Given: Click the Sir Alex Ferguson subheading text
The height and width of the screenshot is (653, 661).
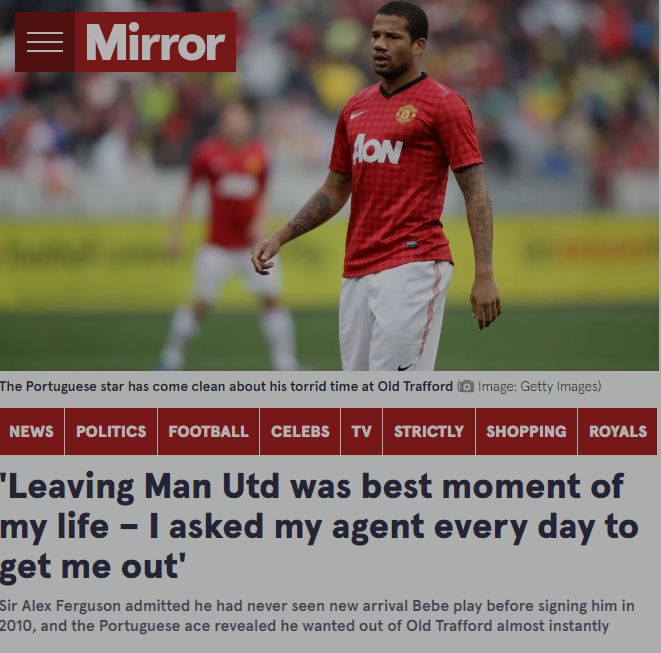Looking at the screenshot, I should click(317, 616).
